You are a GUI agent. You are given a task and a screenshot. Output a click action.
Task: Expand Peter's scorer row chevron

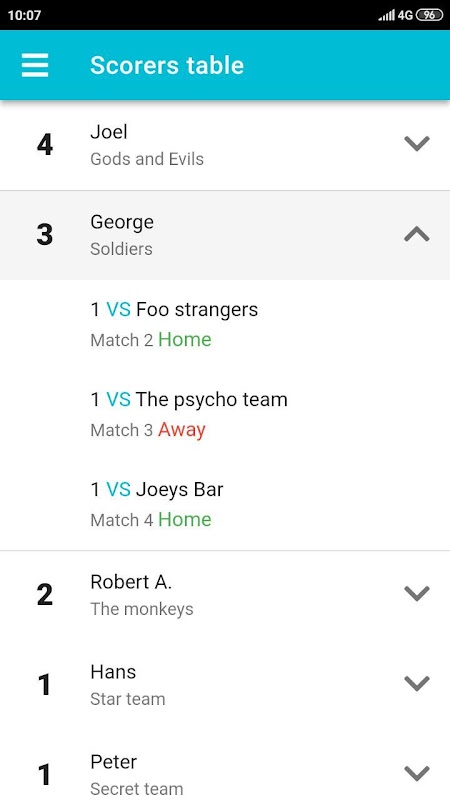[x=417, y=773]
